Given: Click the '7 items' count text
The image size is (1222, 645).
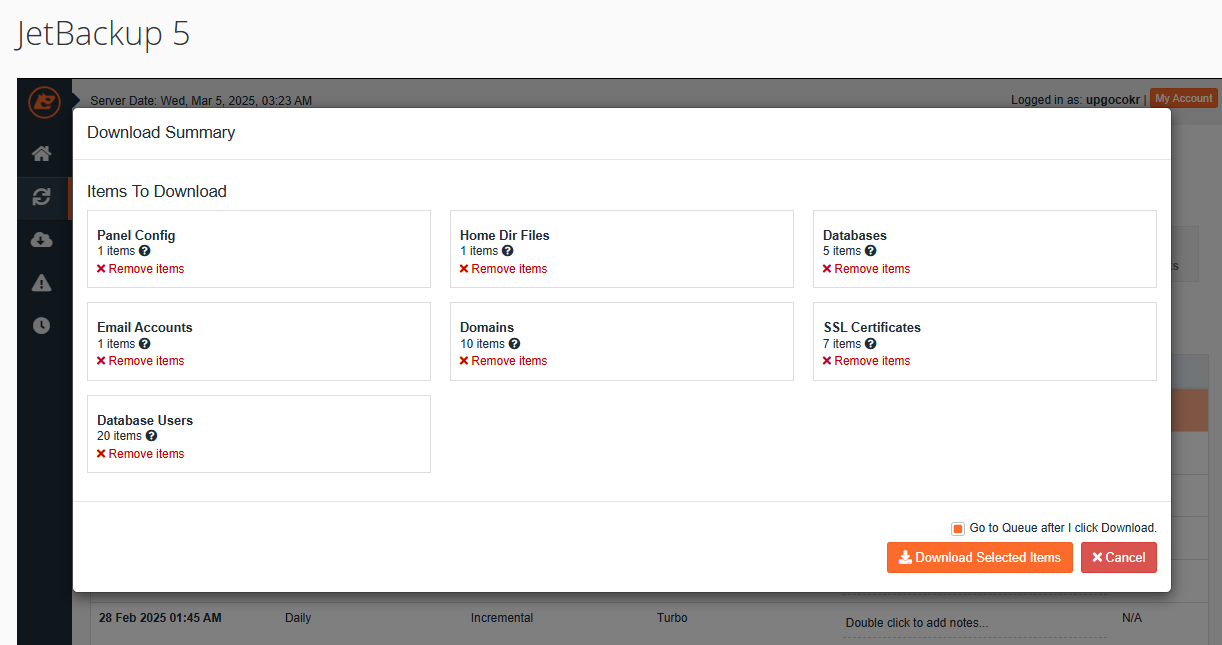Looking at the screenshot, I should [x=842, y=344].
